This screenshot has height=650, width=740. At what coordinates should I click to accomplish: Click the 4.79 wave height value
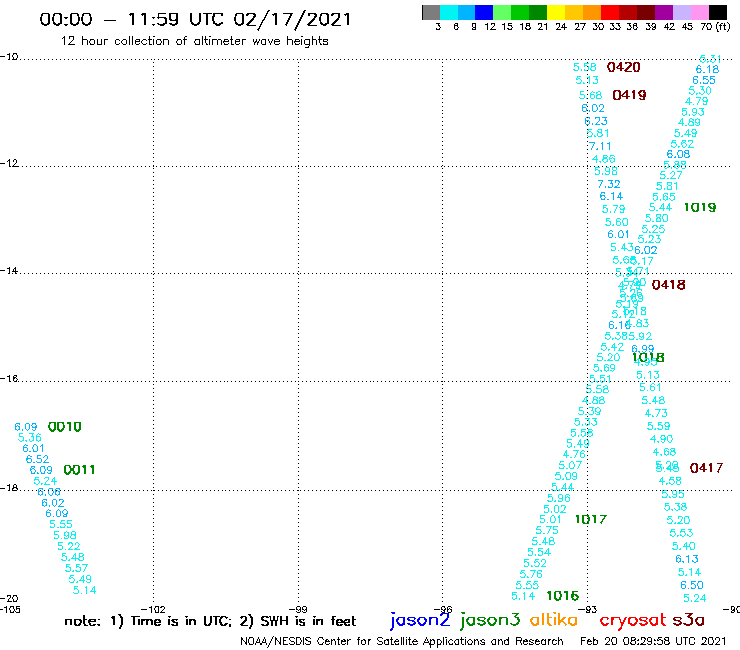697,101
